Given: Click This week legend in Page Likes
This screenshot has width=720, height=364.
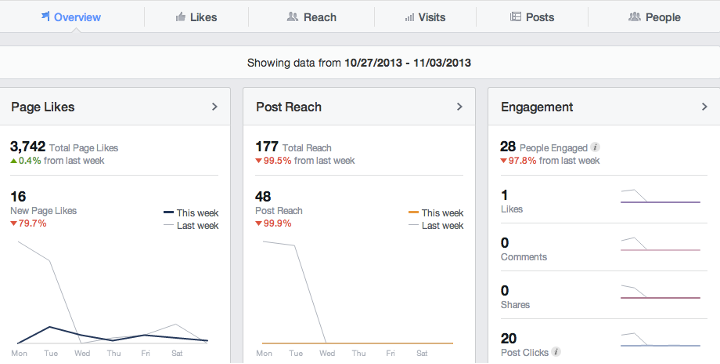Looking at the screenshot, I should click(191, 213).
